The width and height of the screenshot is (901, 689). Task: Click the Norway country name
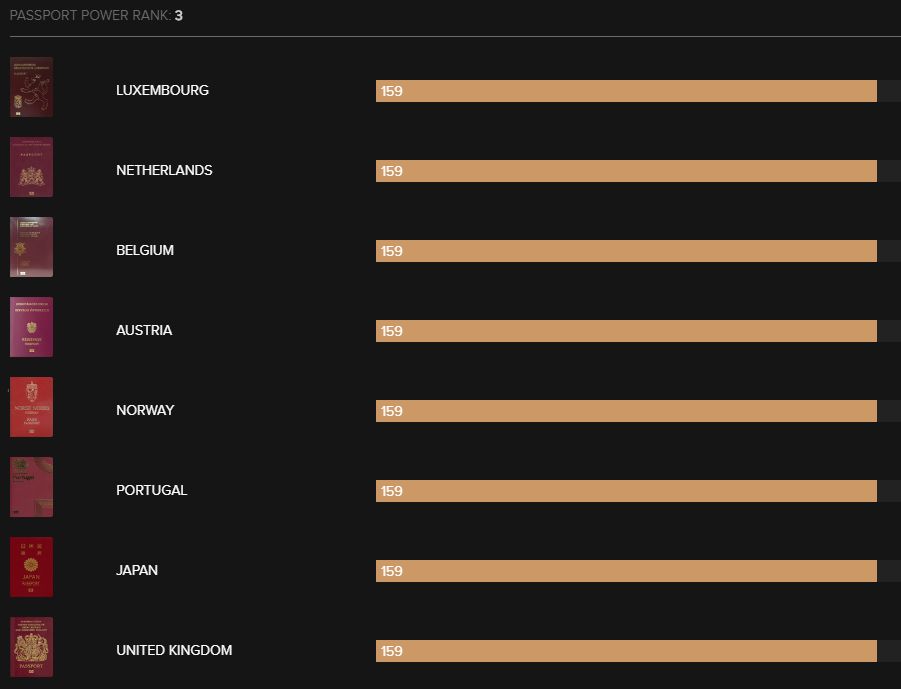(x=145, y=410)
